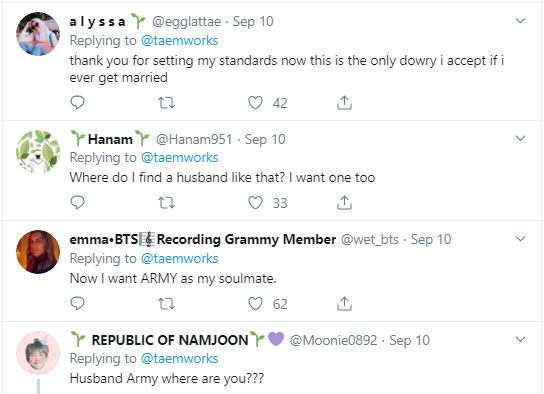Expand options on REPUBLIC OF NAMJOON tweet
The height and width of the screenshot is (394, 544).
click(520, 339)
